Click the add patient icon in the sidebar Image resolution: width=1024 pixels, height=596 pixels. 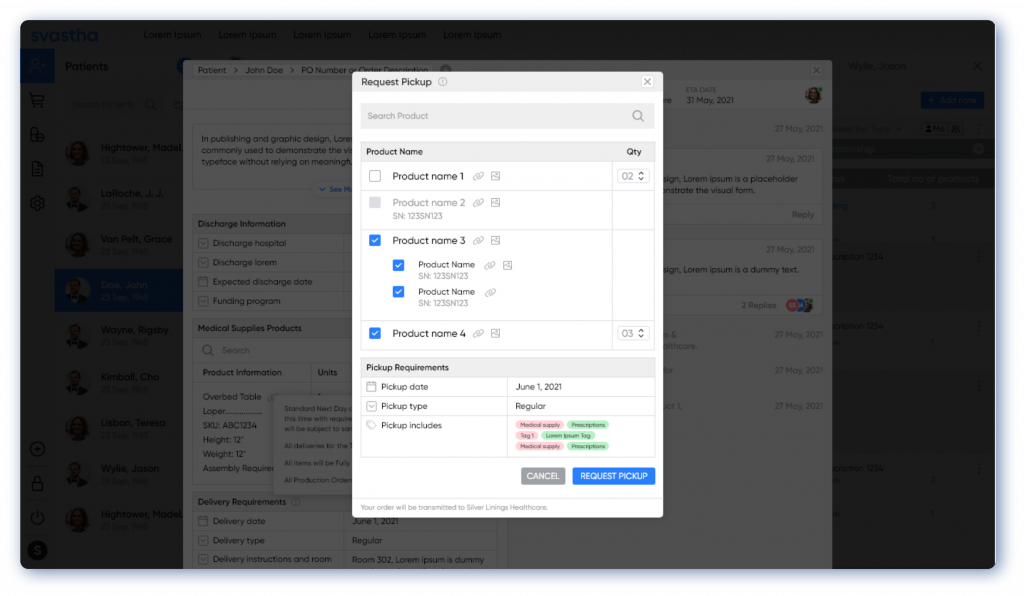coord(37,66)
